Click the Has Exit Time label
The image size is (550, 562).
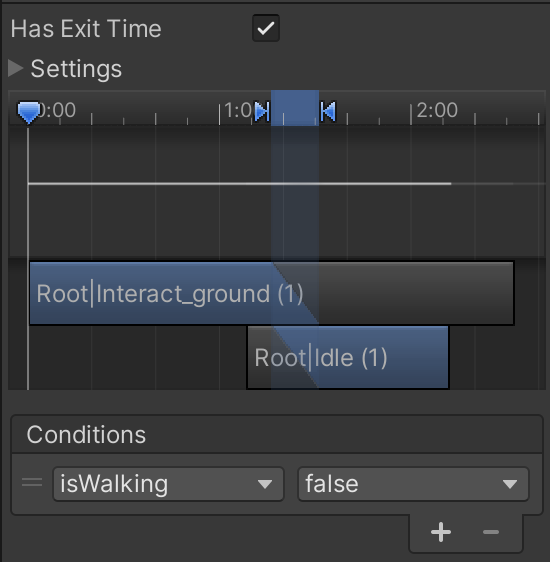pos(86,29)
